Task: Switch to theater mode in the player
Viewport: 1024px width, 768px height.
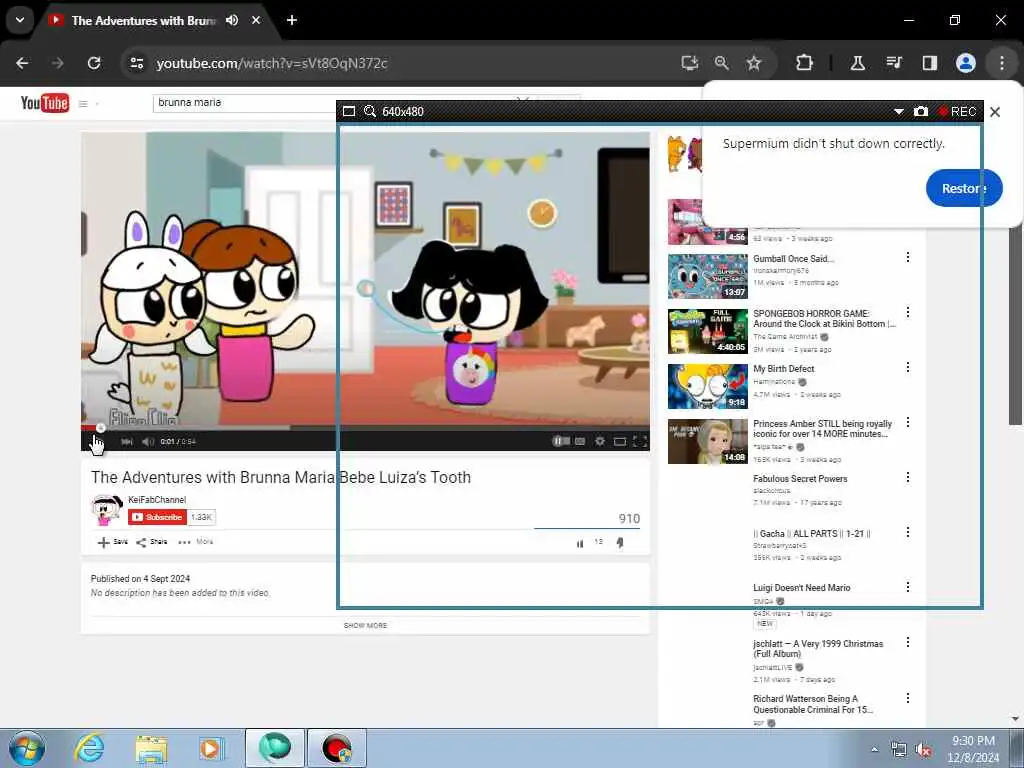Action: [x=620, y=441]
